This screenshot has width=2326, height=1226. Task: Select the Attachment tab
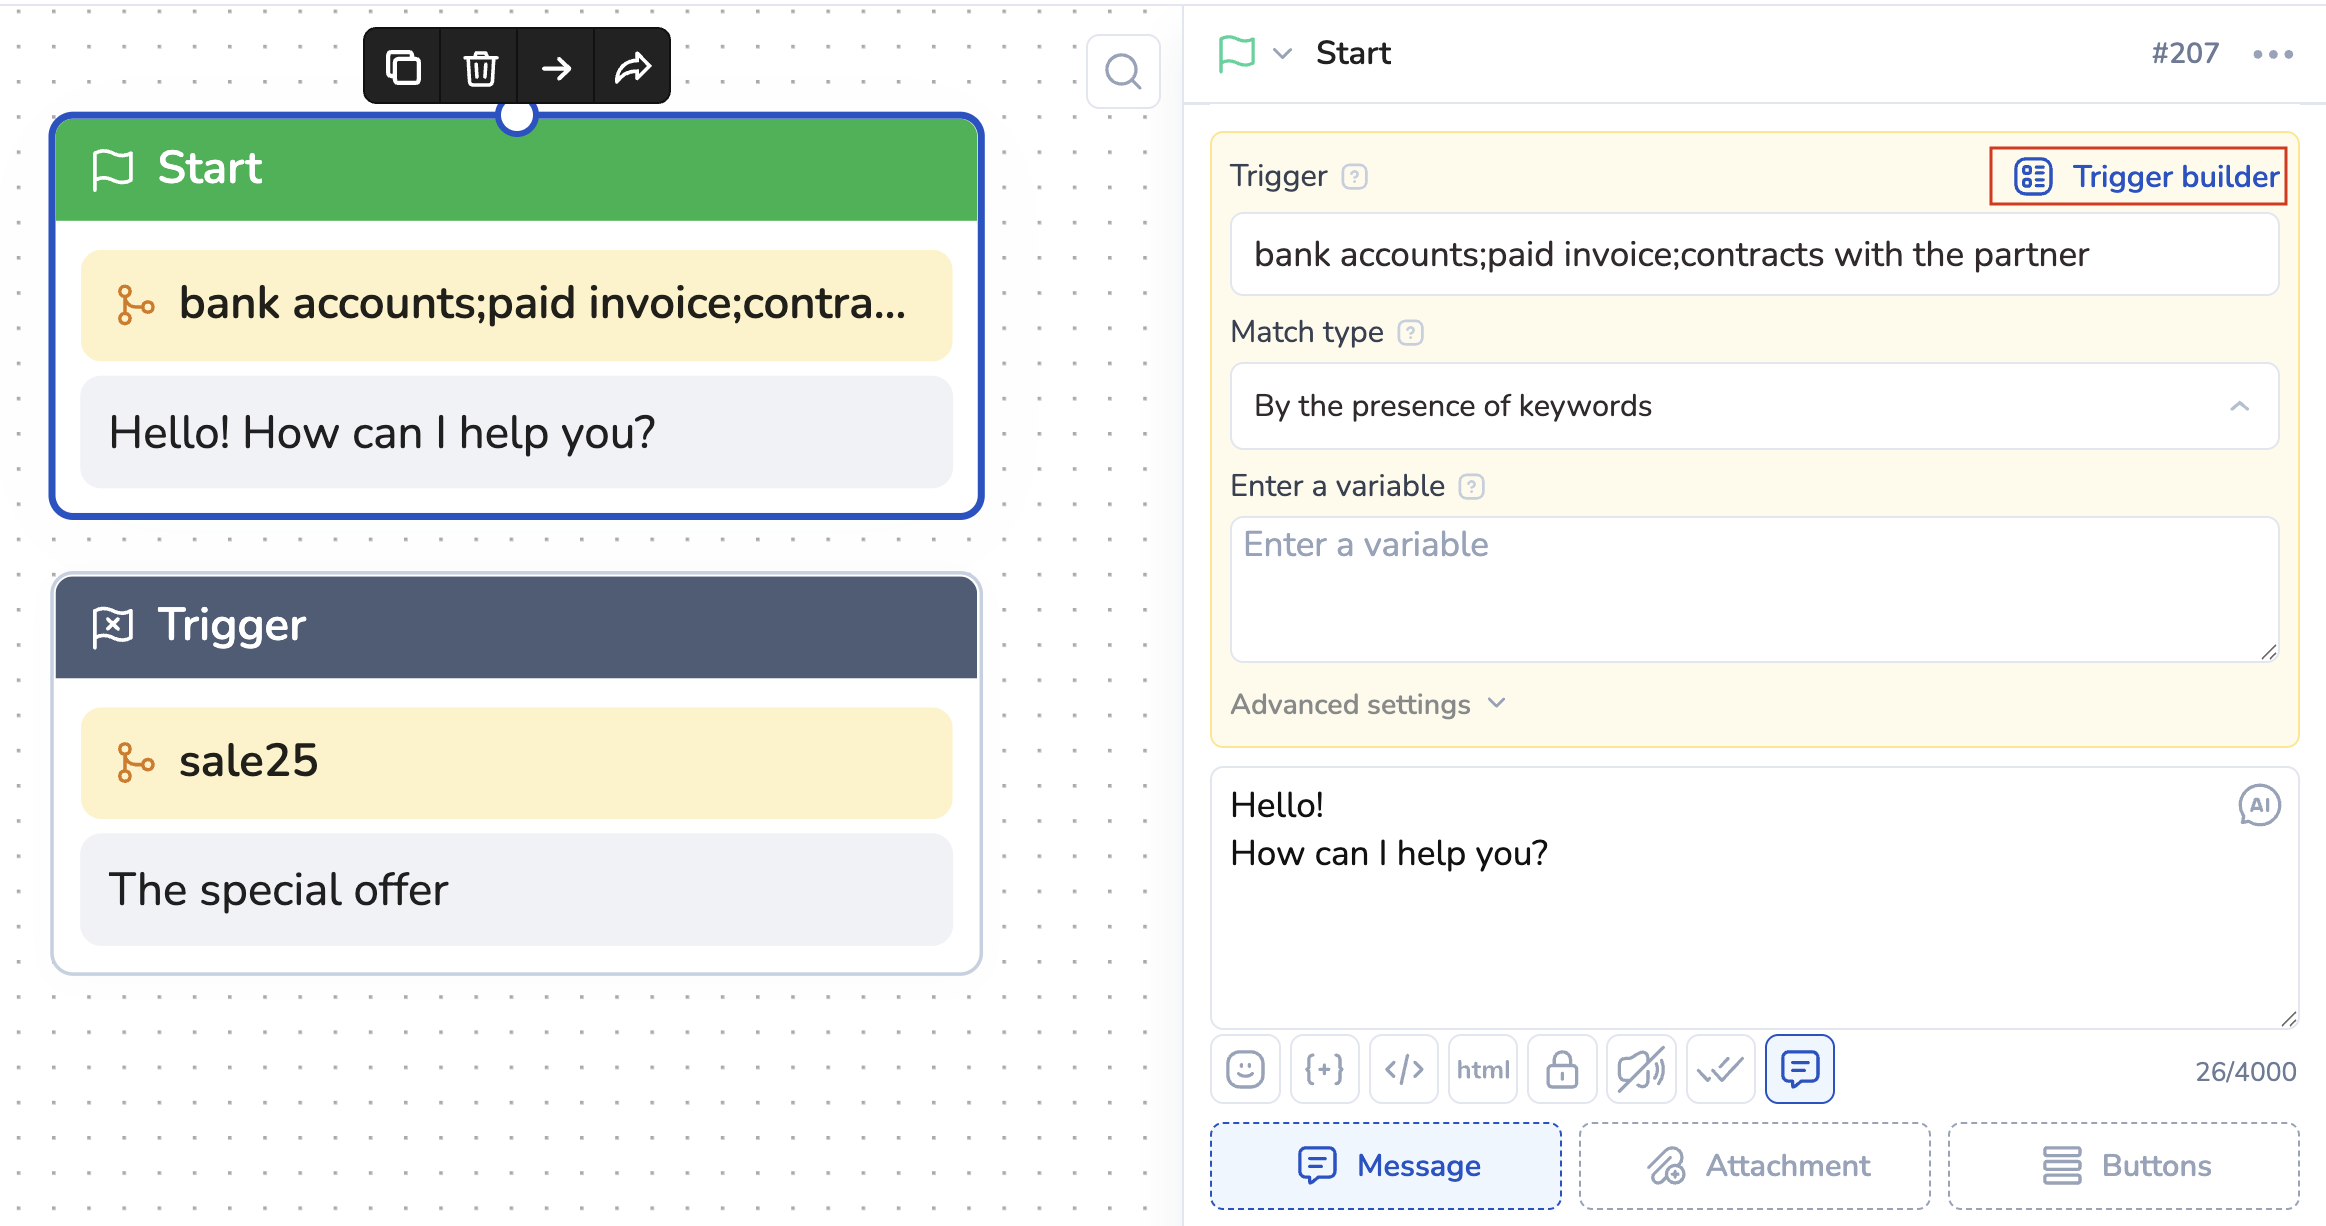tap(1755, 1165)
